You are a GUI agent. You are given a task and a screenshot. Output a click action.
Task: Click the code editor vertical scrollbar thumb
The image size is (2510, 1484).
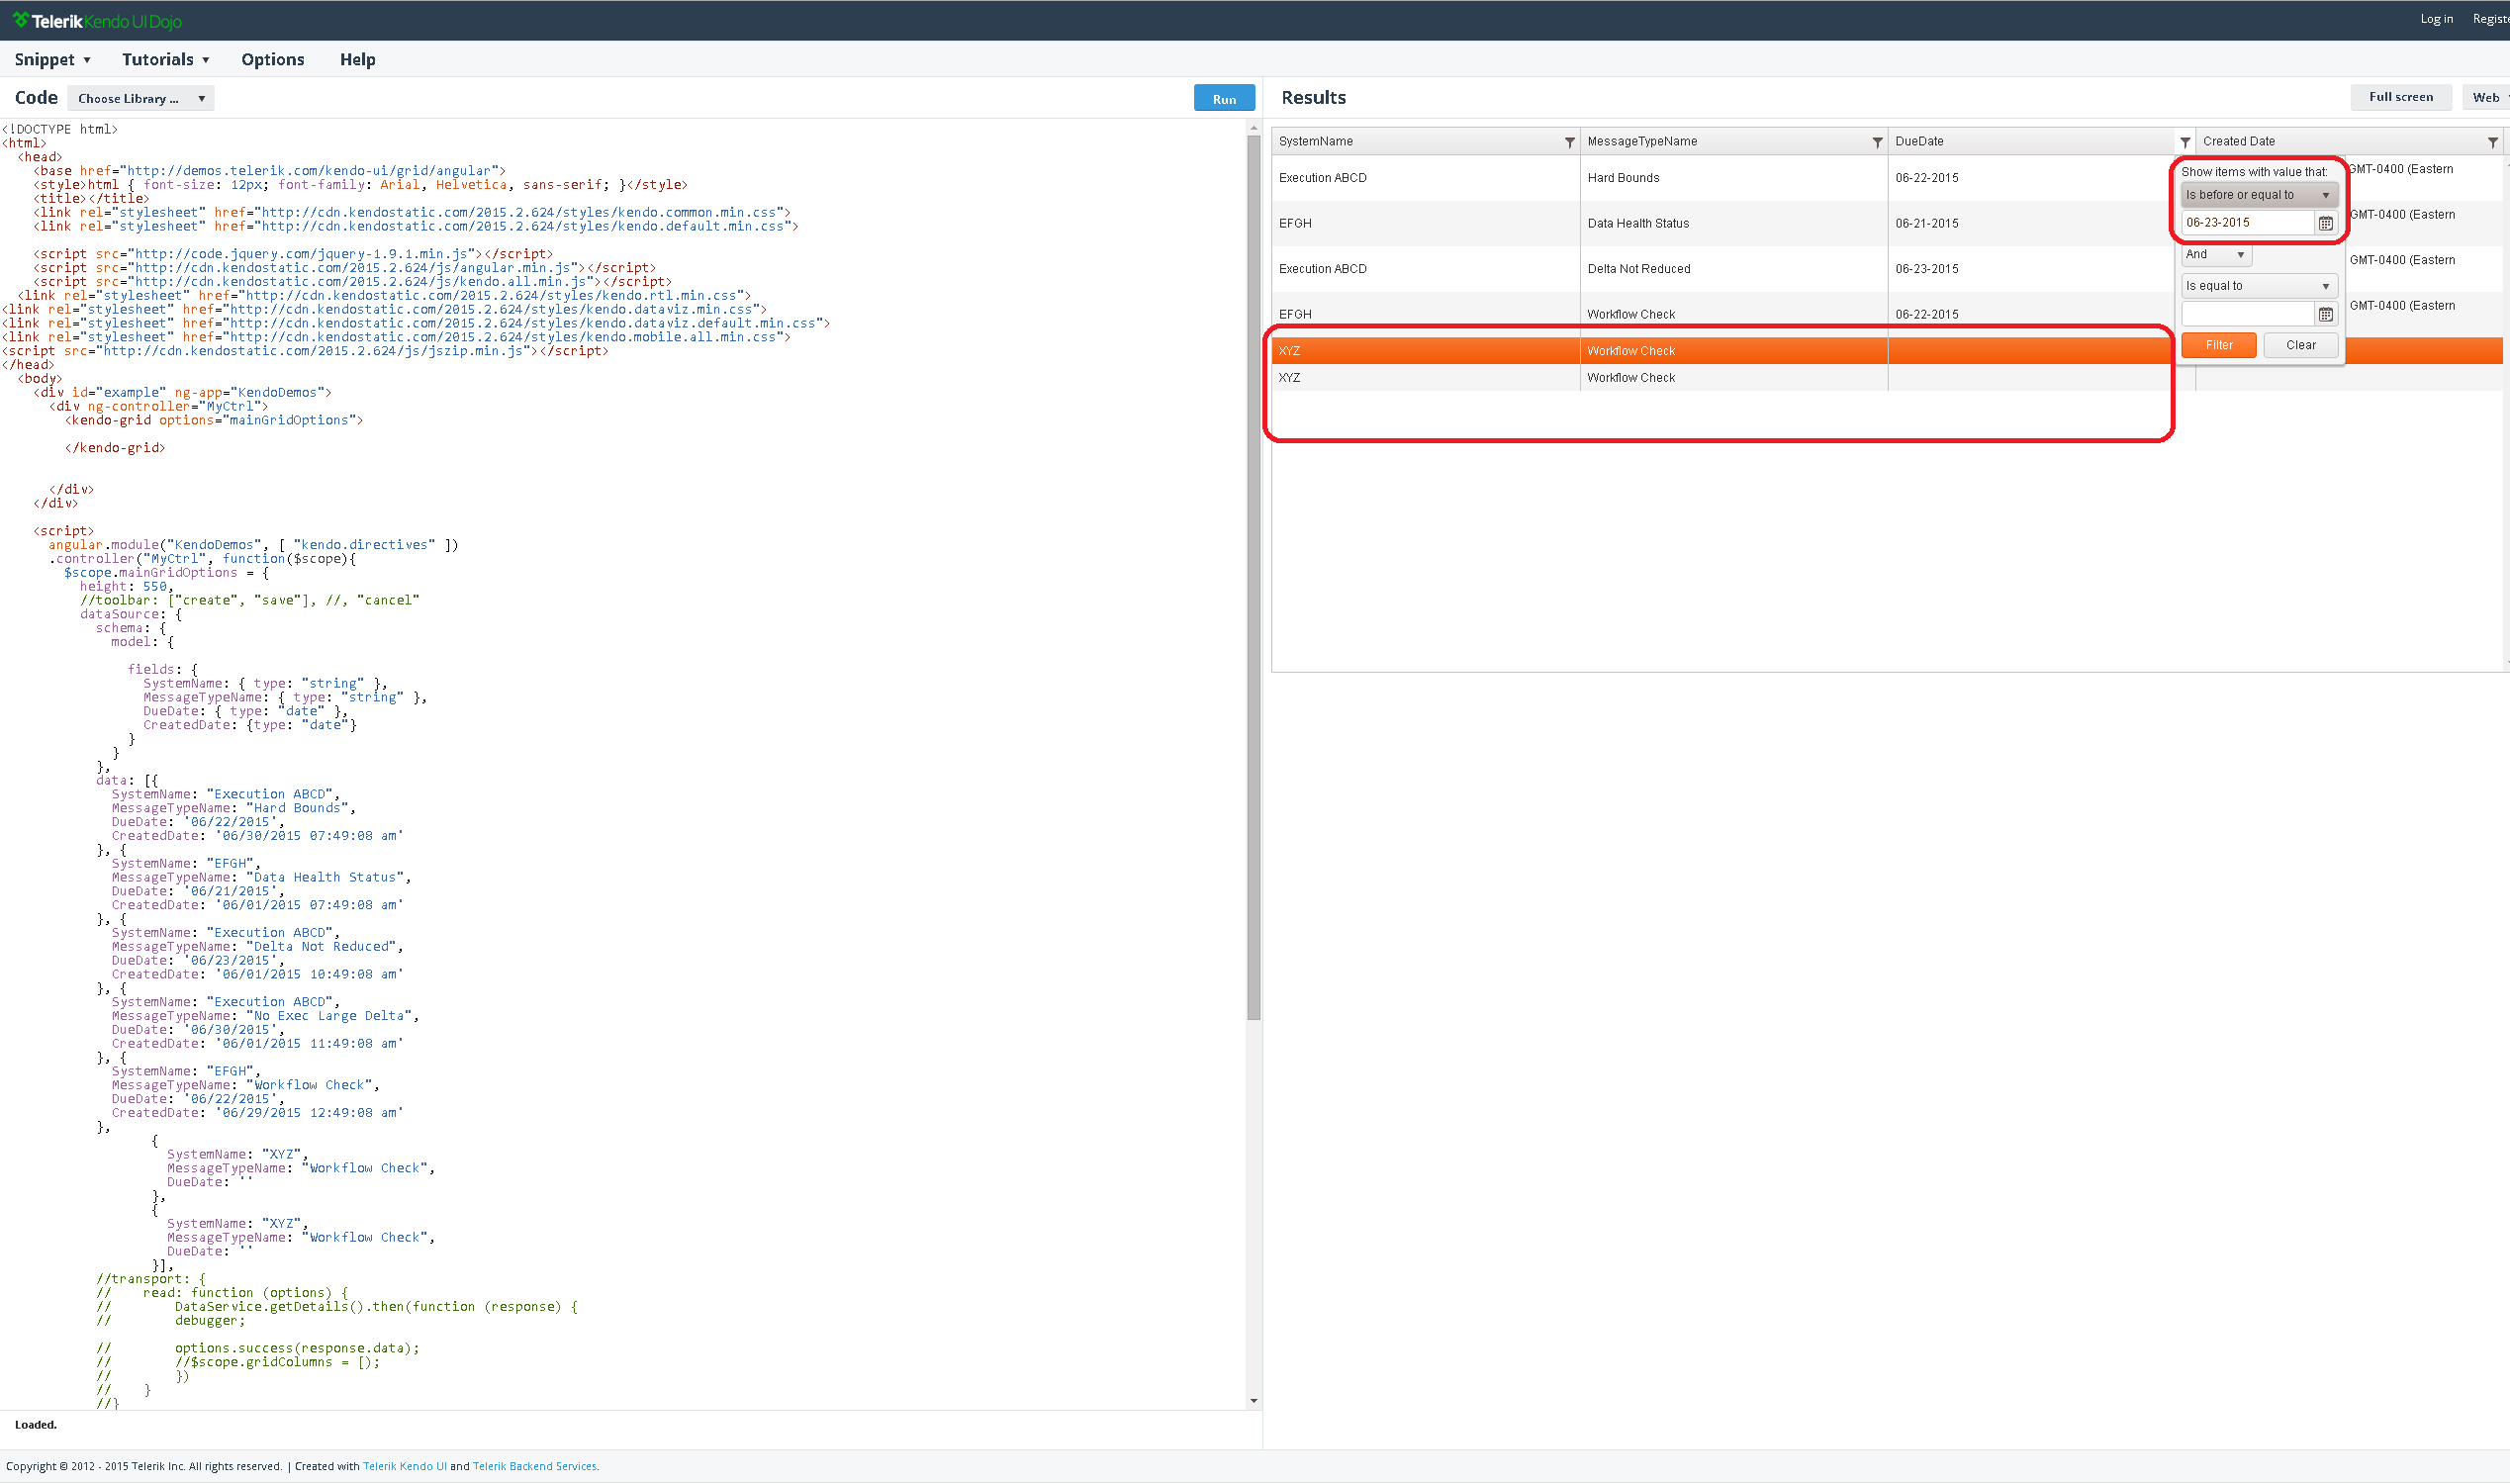(x=1253, y=578)
